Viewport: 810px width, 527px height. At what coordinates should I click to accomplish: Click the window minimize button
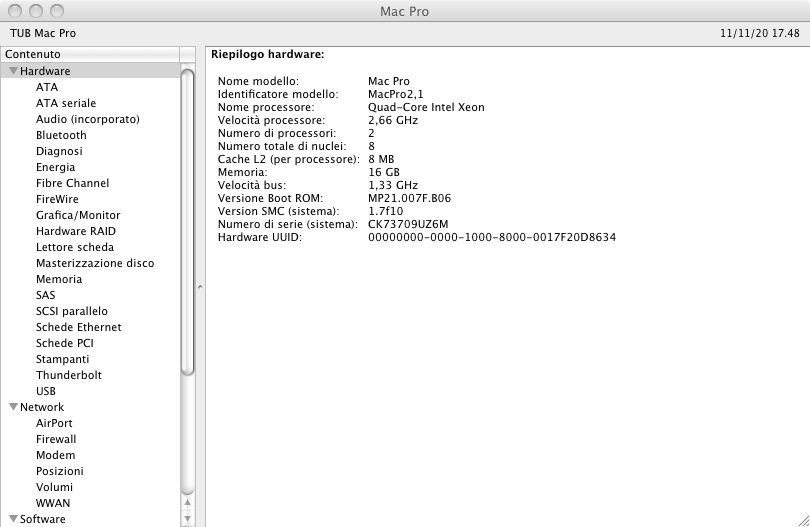pyautogui.click(x=36, y=11)
